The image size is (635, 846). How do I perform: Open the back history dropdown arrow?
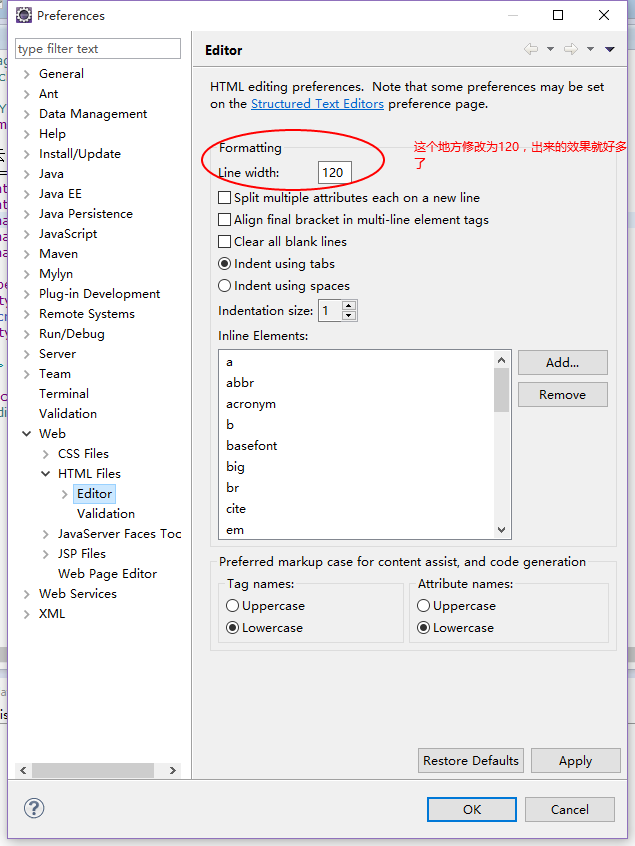tap(550, 49)
